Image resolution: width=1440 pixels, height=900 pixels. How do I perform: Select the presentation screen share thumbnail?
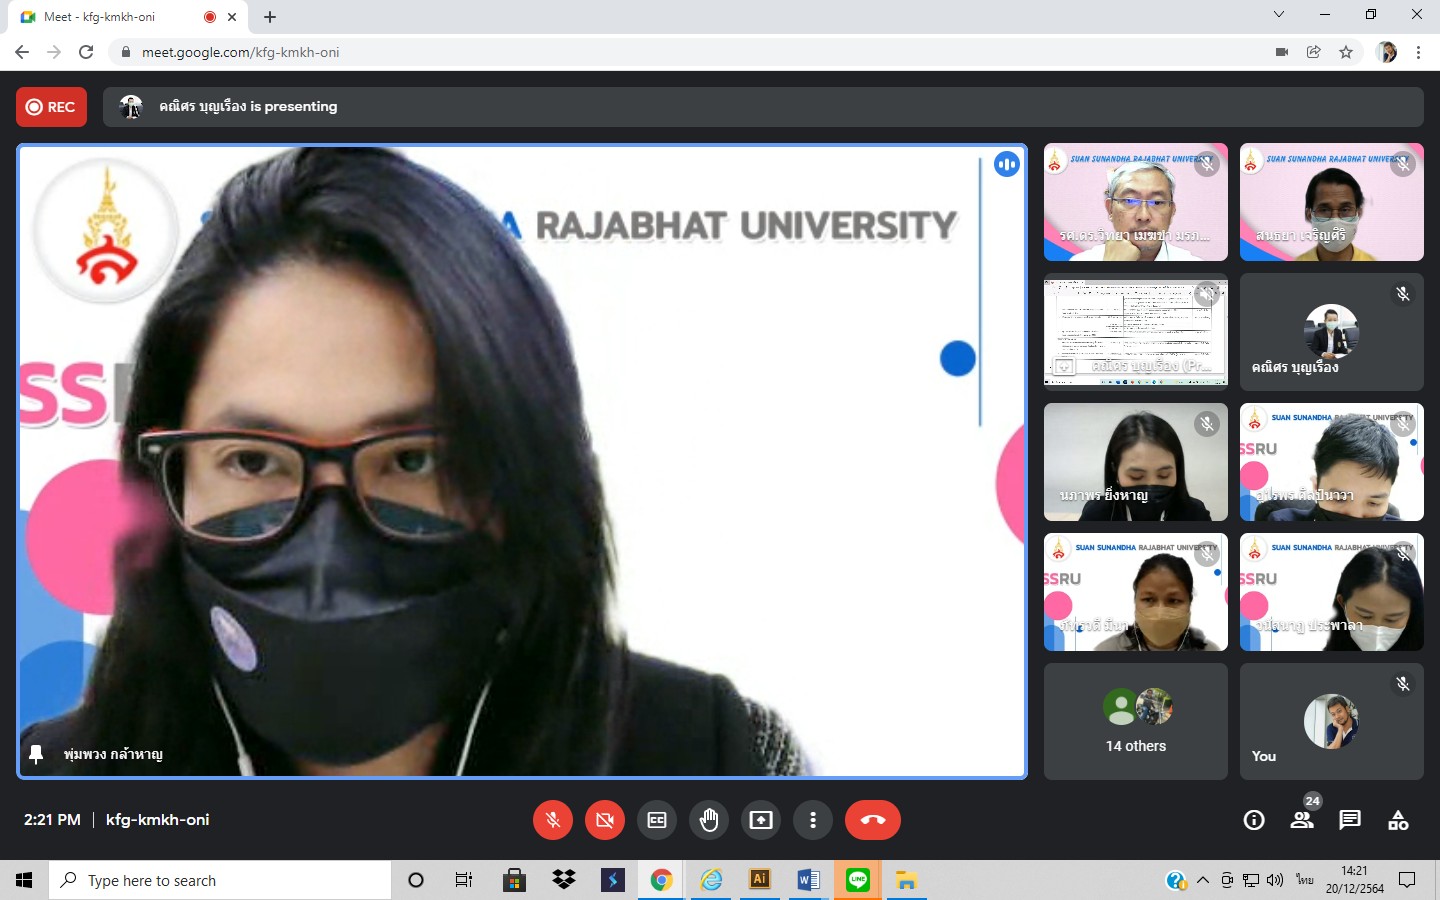[x=1135, y=332]
